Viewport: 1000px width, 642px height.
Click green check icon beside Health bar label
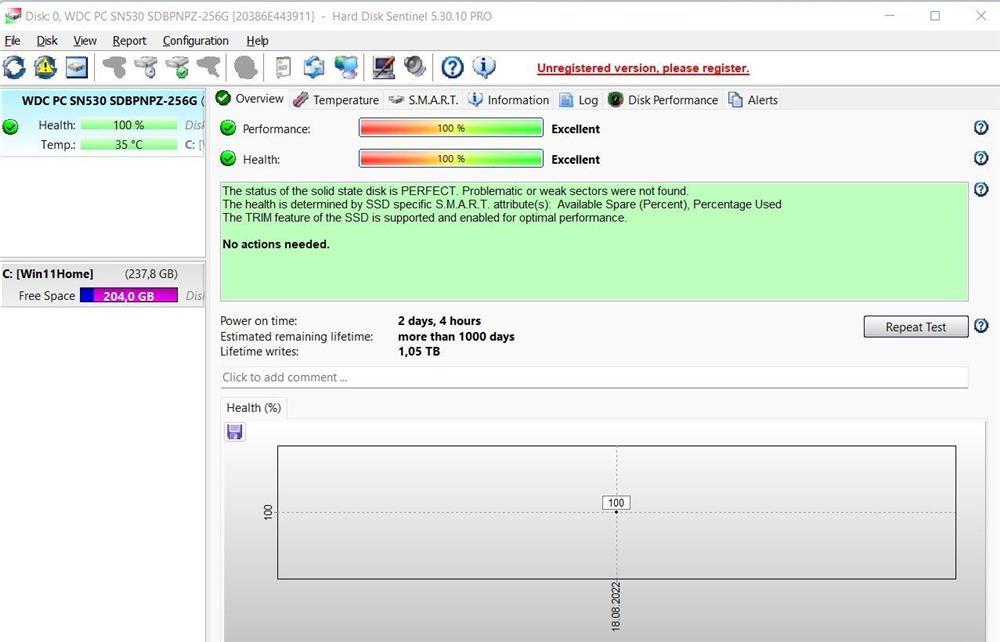pos(228,159)
